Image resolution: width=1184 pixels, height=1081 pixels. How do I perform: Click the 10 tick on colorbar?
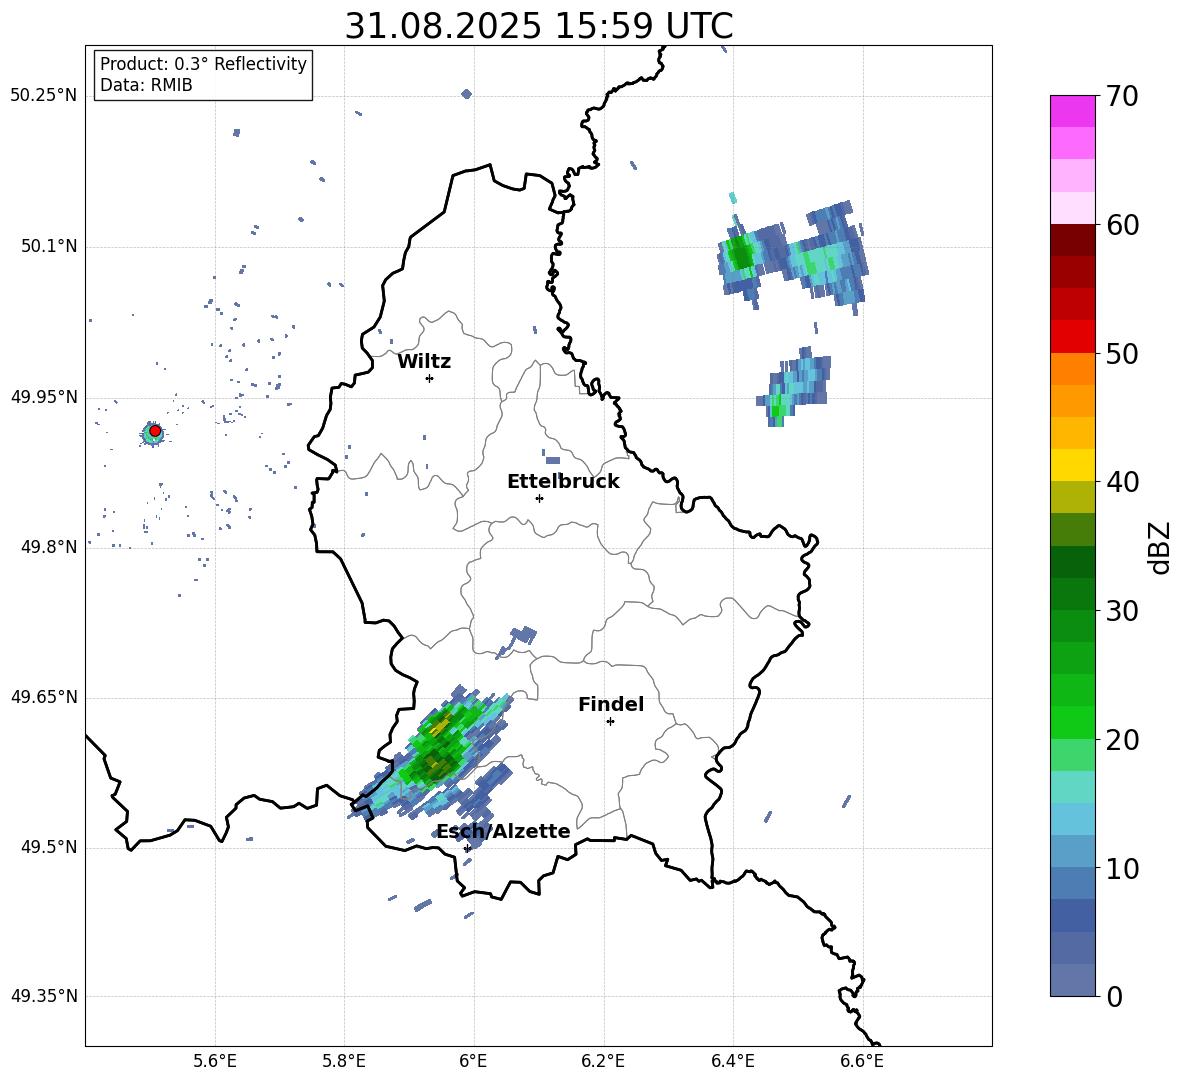click(x=1122, y=868)
